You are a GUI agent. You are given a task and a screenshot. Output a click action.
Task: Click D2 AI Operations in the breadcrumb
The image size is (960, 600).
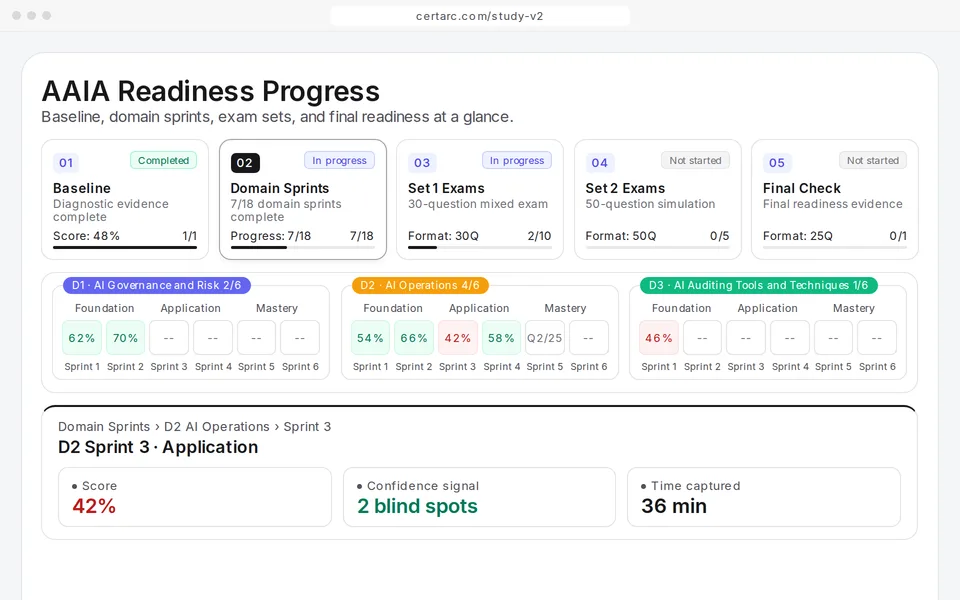(217, 427)
